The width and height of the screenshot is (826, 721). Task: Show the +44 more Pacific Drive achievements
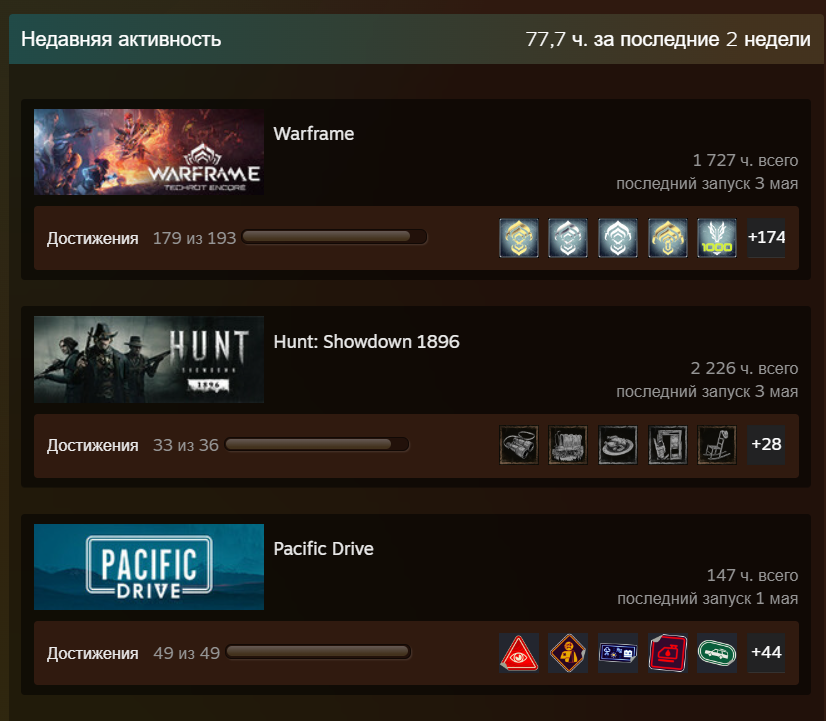tap(766, 653)
